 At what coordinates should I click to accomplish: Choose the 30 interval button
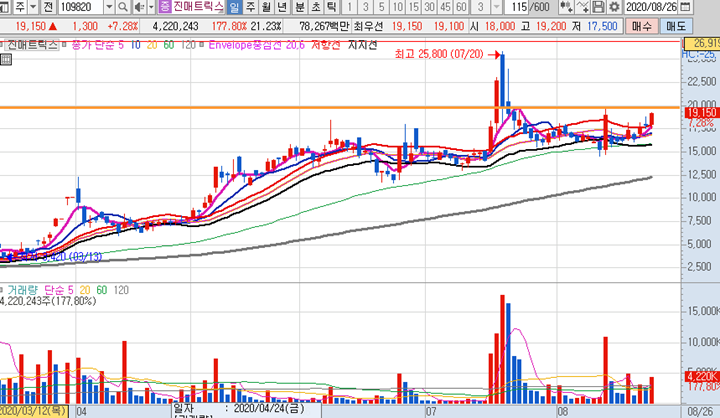pos(430,7)
